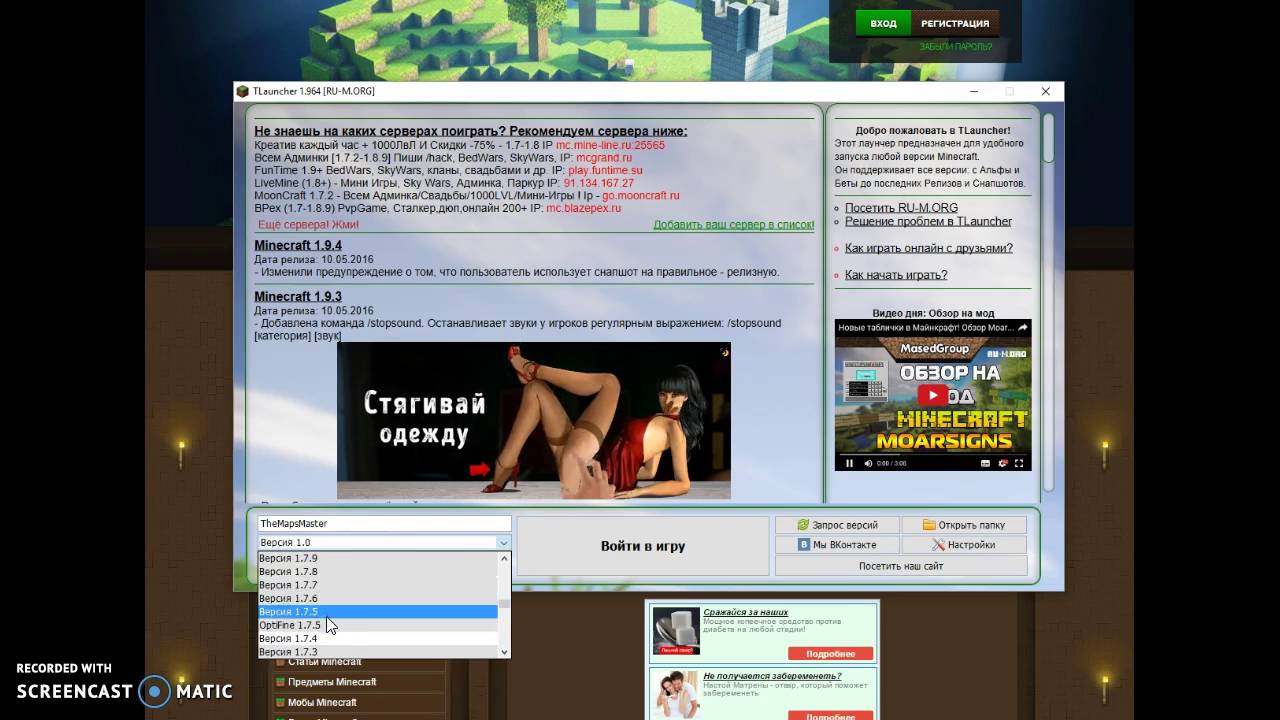The width and height of the screenshot is (1280, 720).
Task: Click the up arrow in the version list scrollbar
Action: pyautogui.click(x=504, y=557)
